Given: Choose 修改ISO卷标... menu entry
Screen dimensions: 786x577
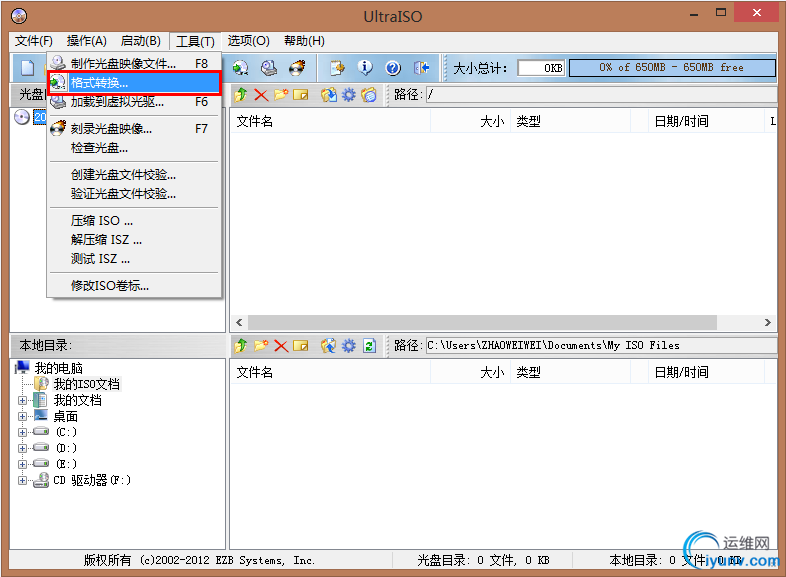Looking at the screenshot, I should point(134,286).
